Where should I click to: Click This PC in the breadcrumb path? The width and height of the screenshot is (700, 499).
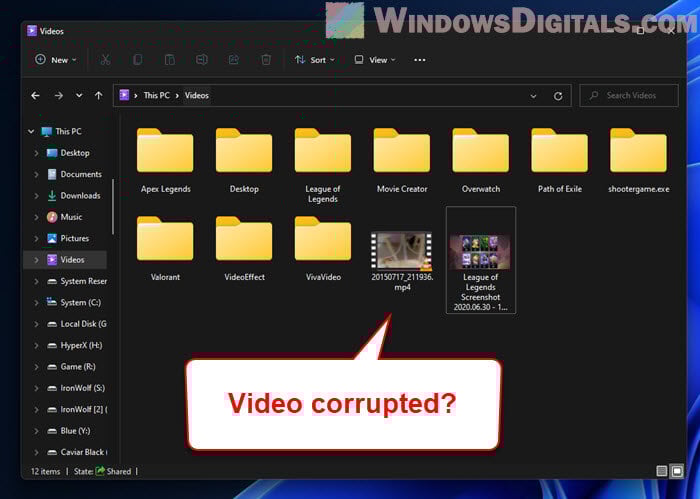point(157,96)
